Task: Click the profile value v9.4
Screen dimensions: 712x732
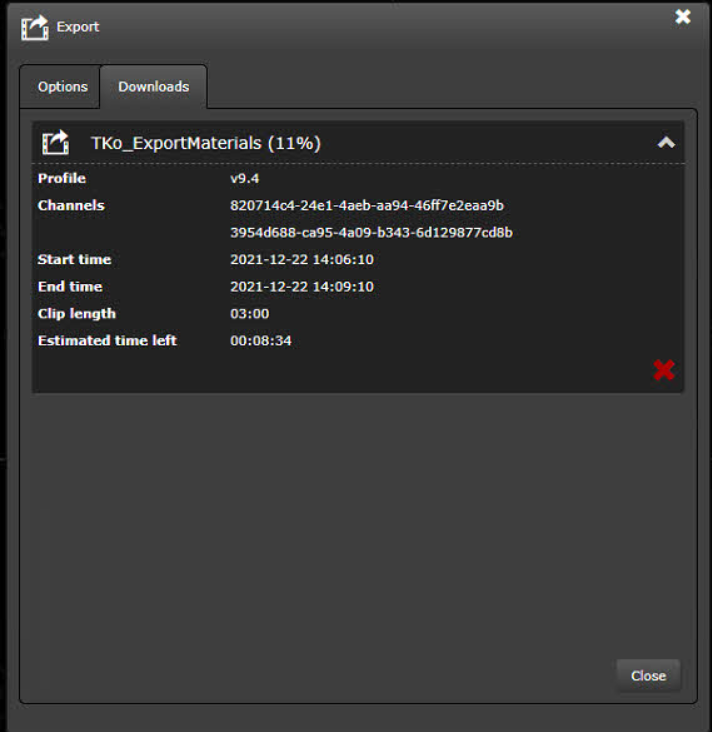Action: click(245, 179)
